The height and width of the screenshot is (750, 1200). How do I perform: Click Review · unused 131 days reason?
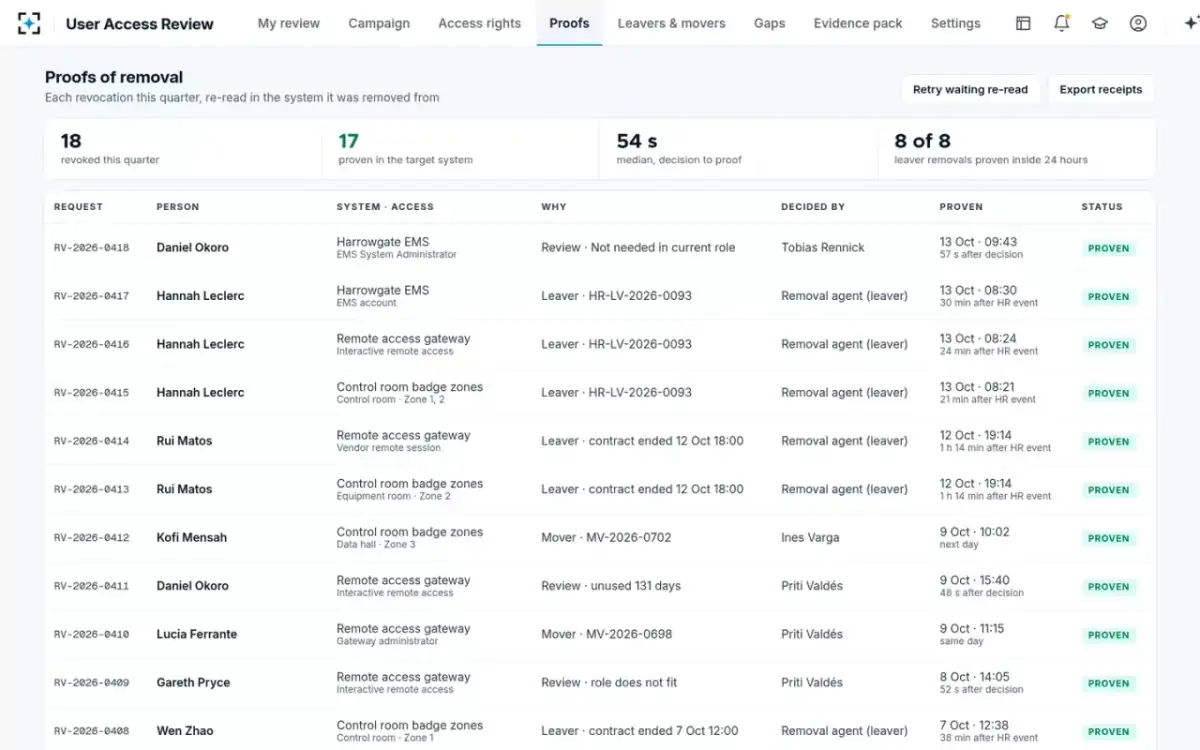(611, 586)
